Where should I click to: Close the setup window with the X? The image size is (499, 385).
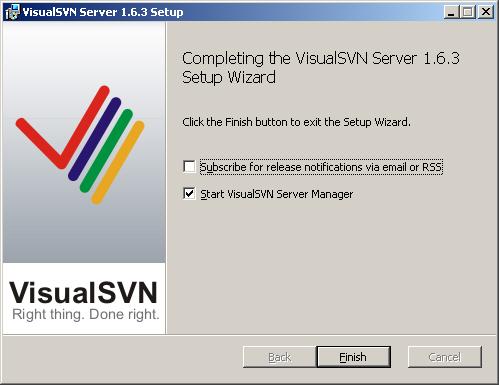[486, 12]
